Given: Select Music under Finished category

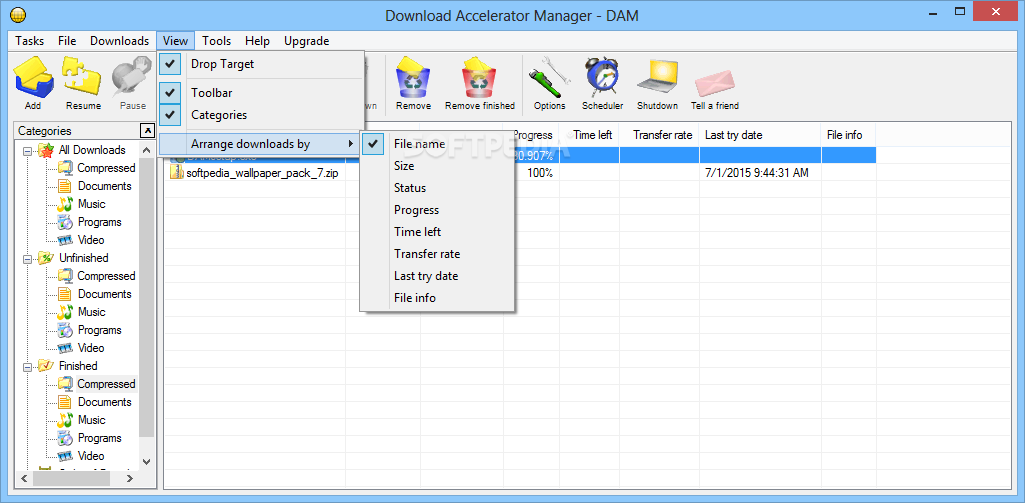Looking at the screenshot, I should click(92, 420).
